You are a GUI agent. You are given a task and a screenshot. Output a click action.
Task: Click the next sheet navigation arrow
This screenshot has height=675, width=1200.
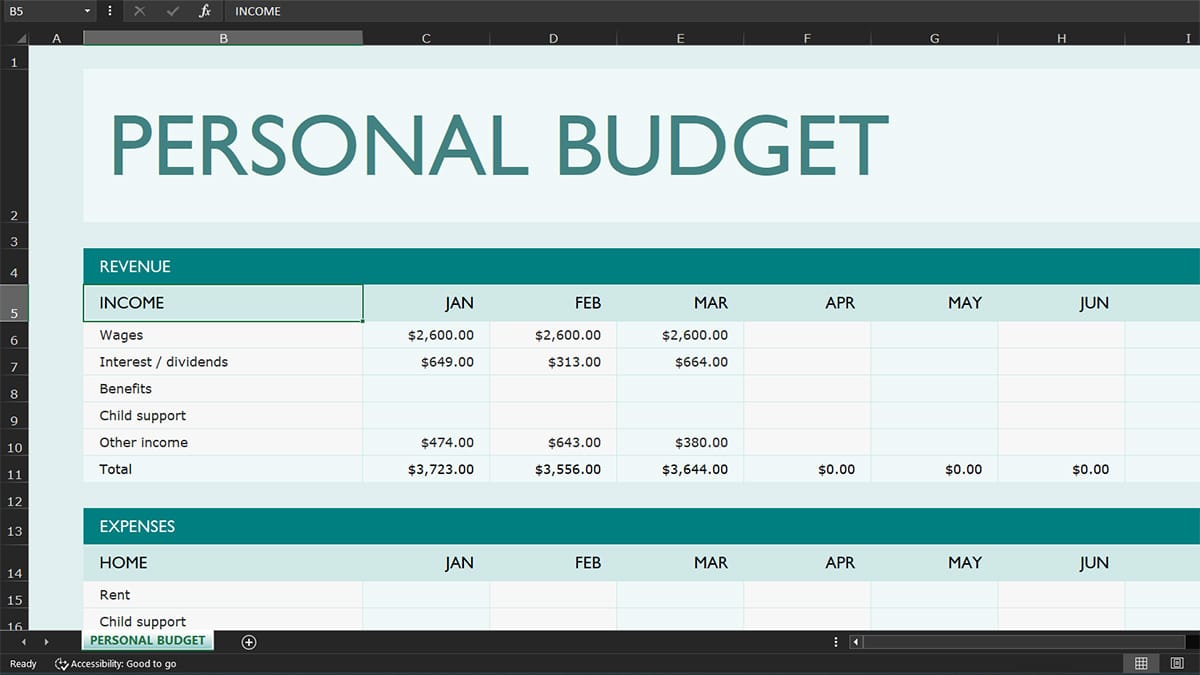tap(46, 641)
